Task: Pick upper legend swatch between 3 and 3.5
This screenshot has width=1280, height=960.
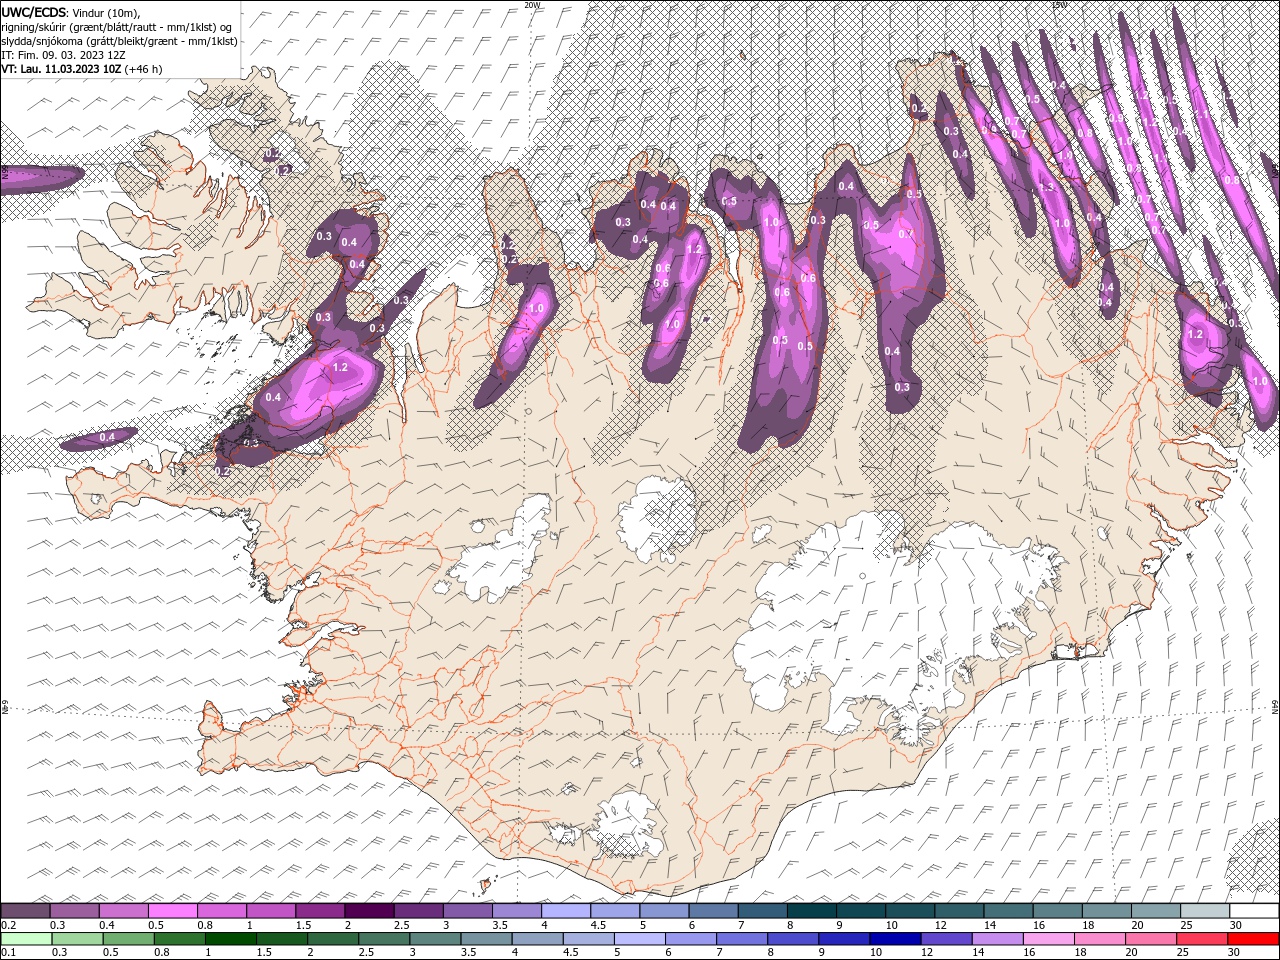Action: coord(468,911)
